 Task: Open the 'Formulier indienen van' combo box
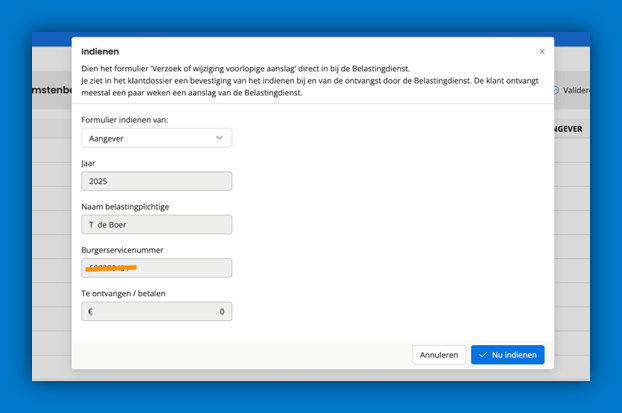coord(156,138)
